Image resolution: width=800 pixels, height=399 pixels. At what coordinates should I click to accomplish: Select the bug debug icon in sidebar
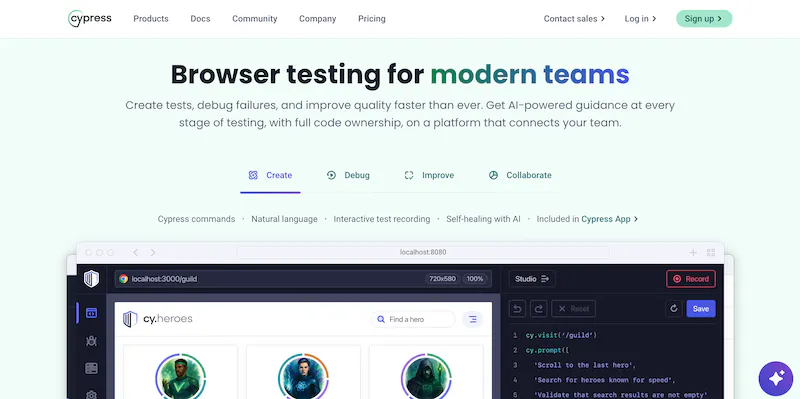(x=91, y=341)
